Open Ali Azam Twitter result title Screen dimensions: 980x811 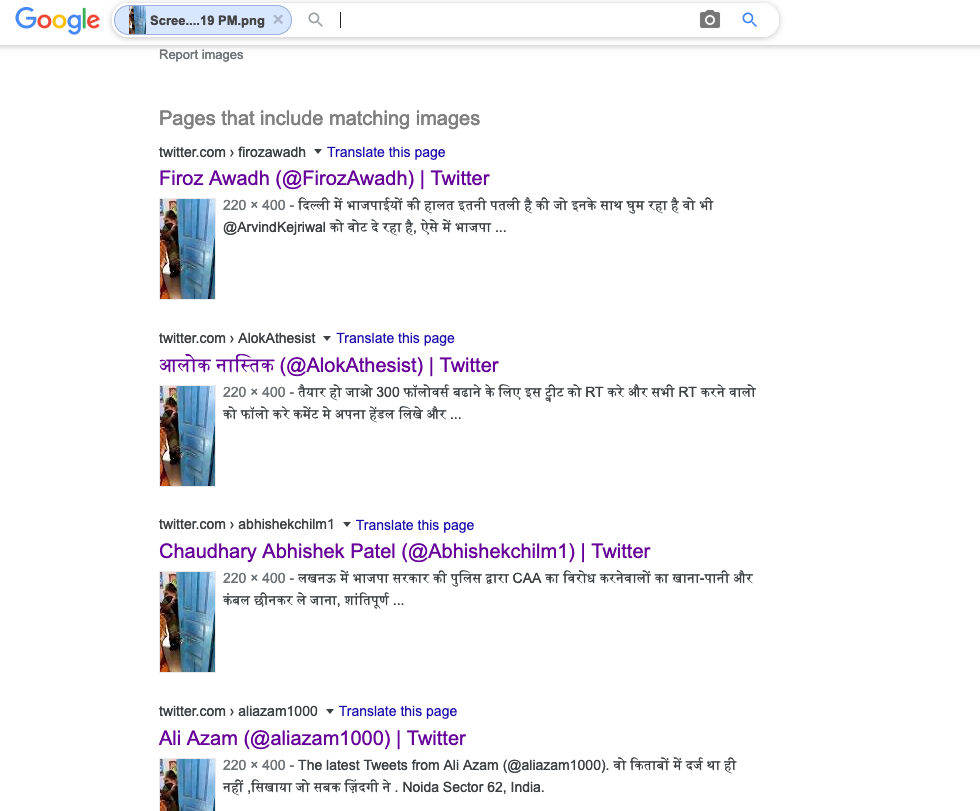pyautogui.click(x=312, y=738)
